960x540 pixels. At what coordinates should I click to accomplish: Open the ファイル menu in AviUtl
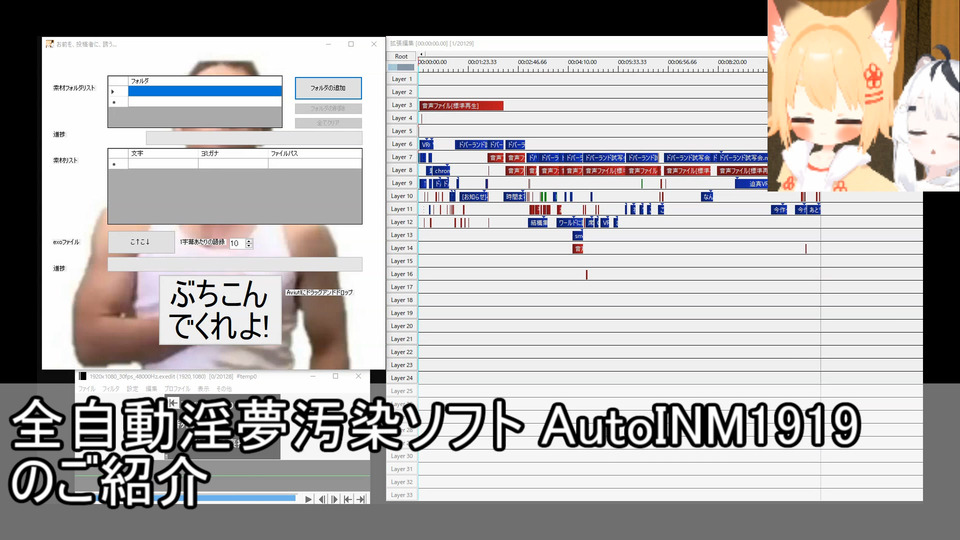[86, 389]
